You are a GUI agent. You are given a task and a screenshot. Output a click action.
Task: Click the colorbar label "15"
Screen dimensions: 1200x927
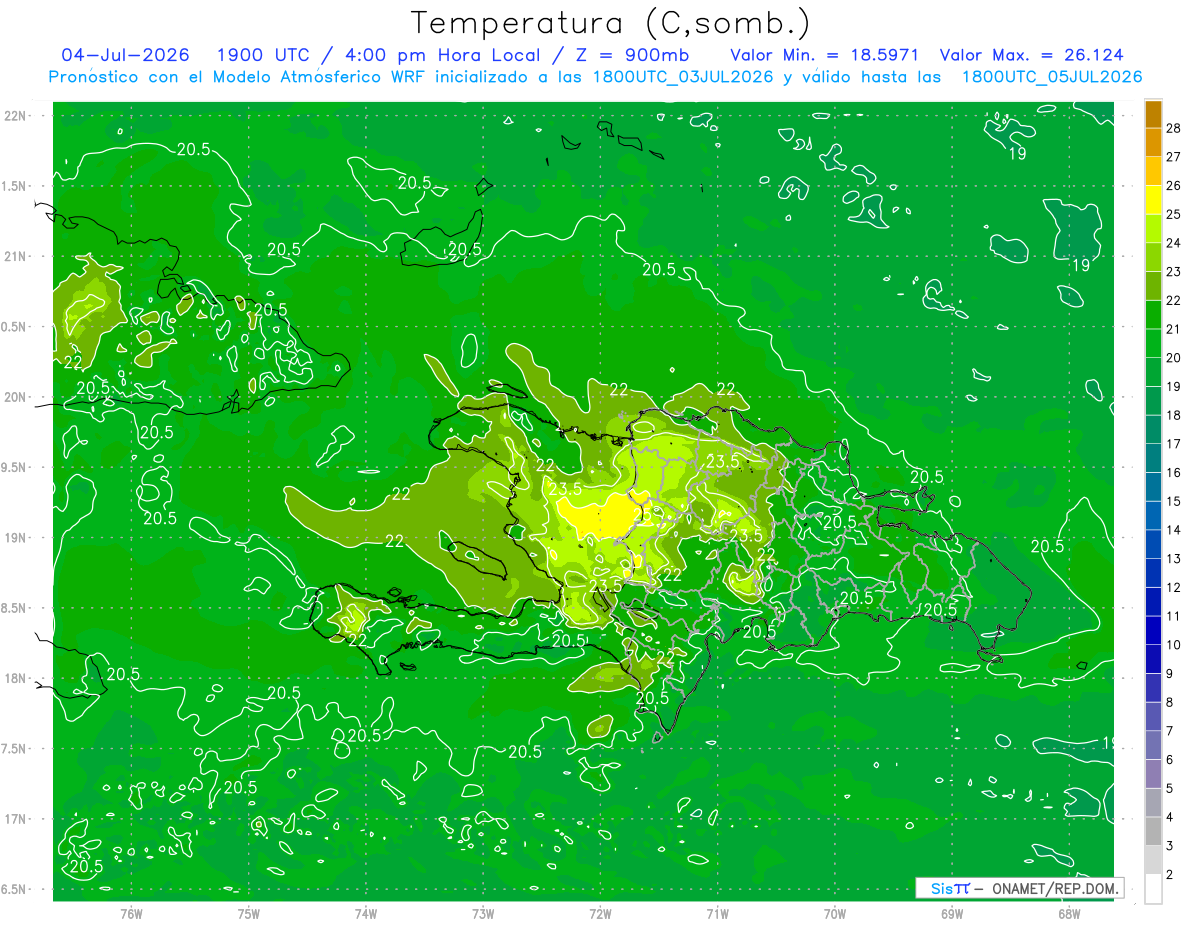click(1175, 501)
